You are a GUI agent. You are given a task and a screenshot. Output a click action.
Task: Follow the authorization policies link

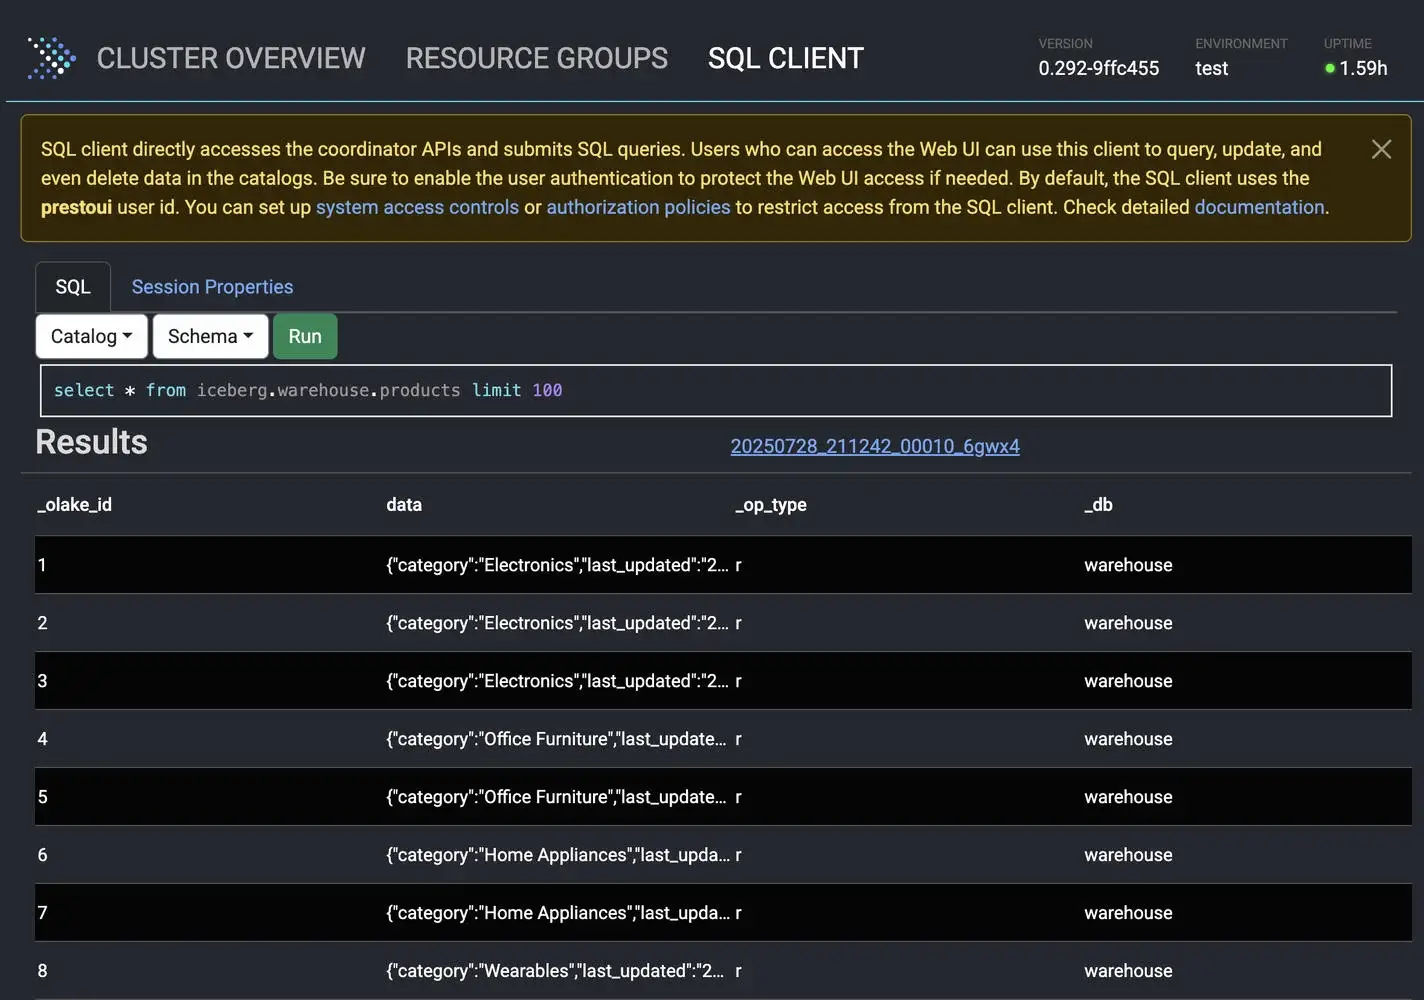click(x=638, y=207)
